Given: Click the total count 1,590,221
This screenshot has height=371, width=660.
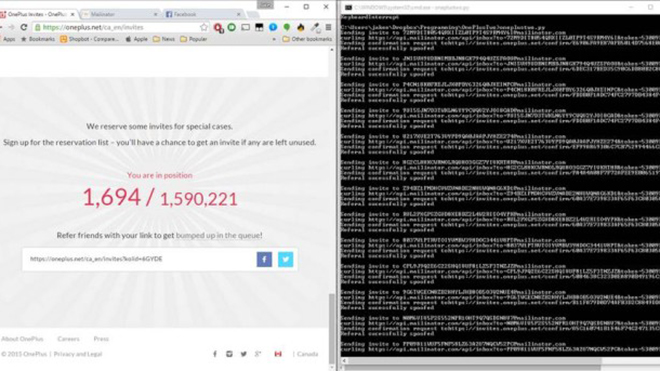Looking at the screenshot, I should click(199, 199).
